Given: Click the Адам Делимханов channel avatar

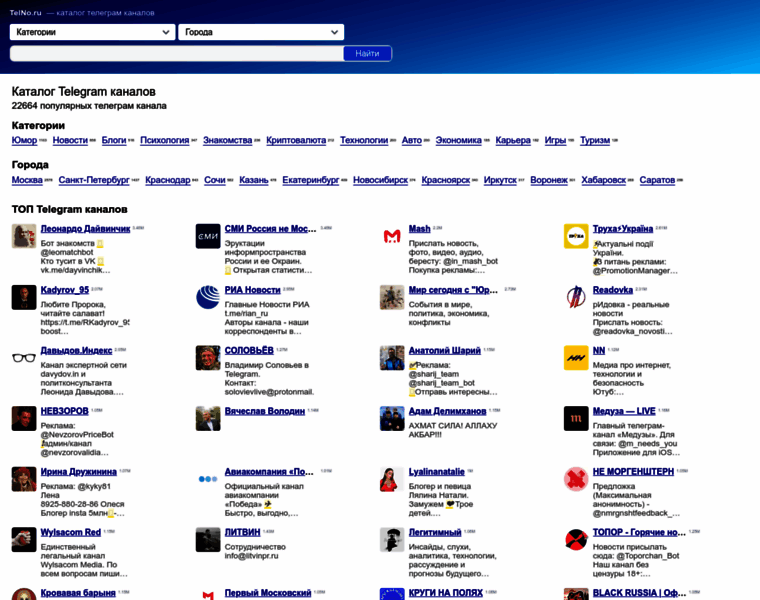Looking at the screenshot, I should pyautogui.click(x=392, y=418).
